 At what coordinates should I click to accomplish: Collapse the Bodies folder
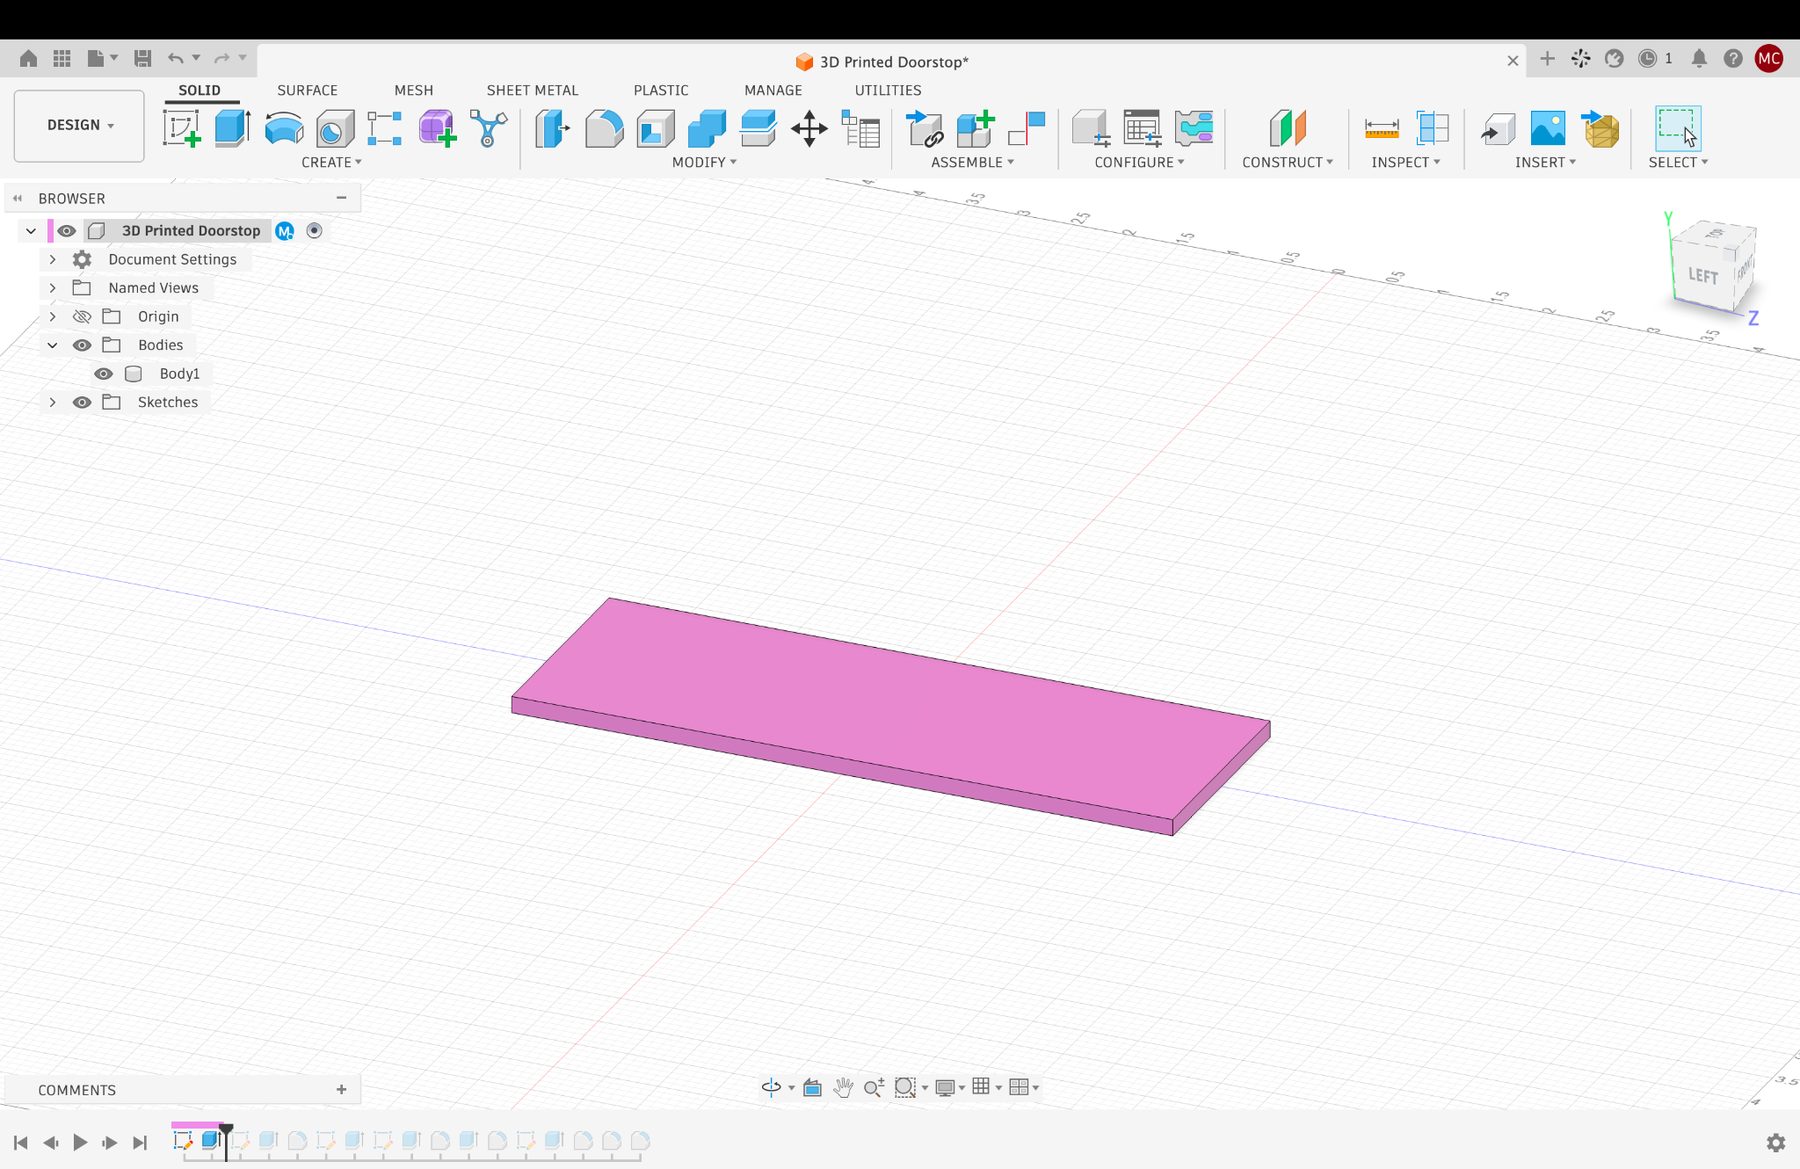(52, 345)
